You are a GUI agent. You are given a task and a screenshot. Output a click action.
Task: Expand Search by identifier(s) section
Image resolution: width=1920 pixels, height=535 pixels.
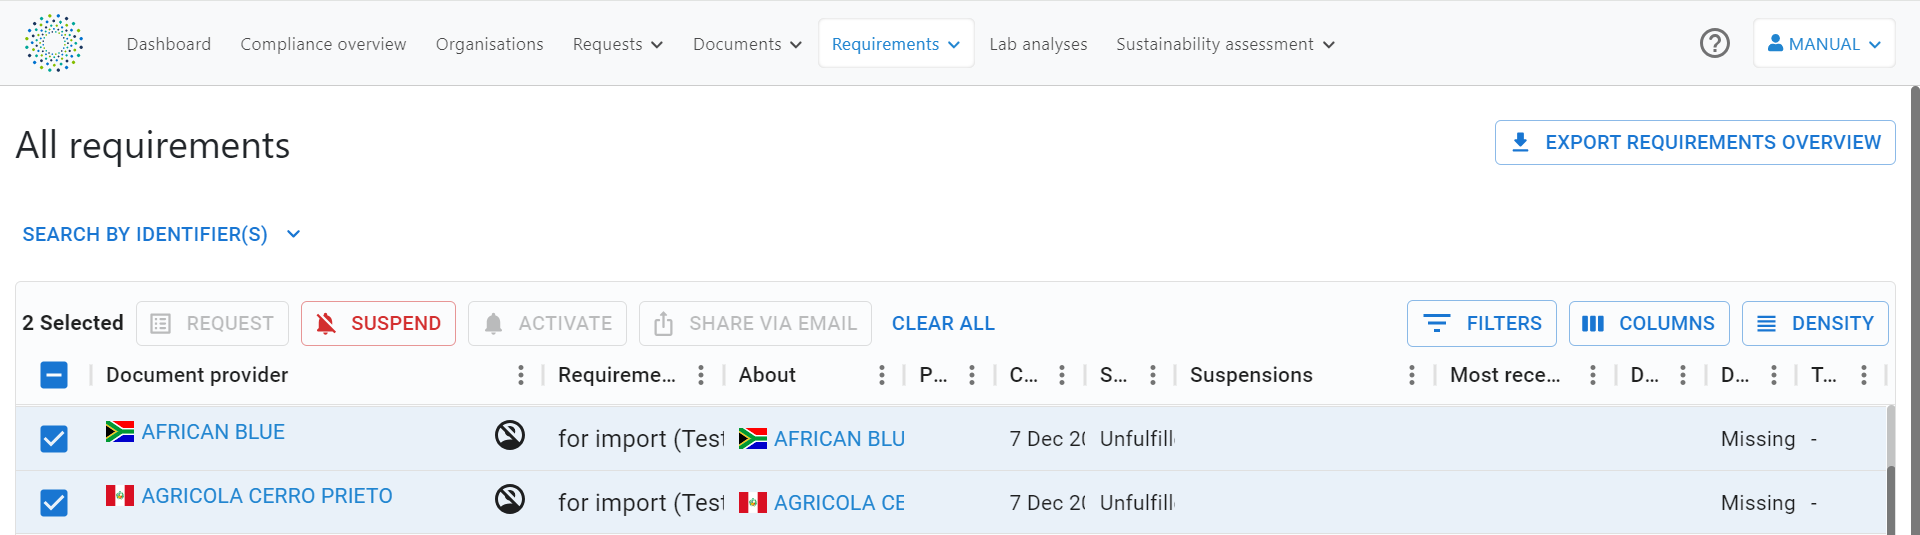pos(162,234)
